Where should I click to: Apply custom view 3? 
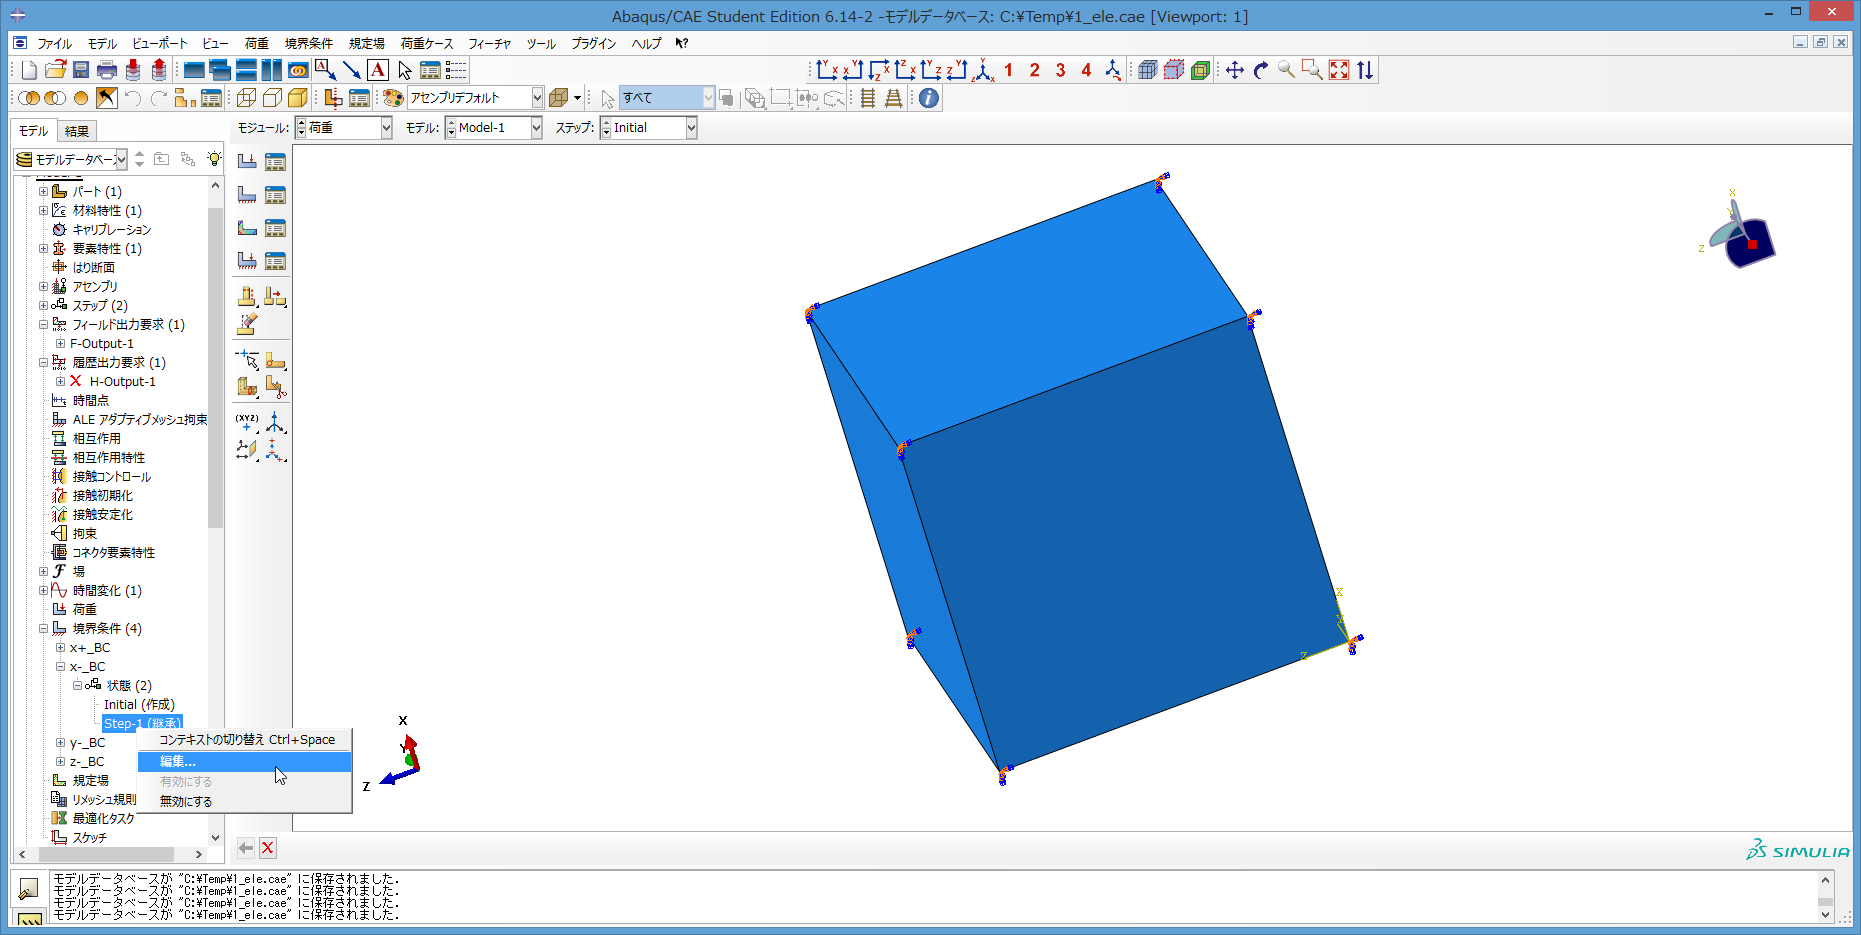[x=1060, y=70]
